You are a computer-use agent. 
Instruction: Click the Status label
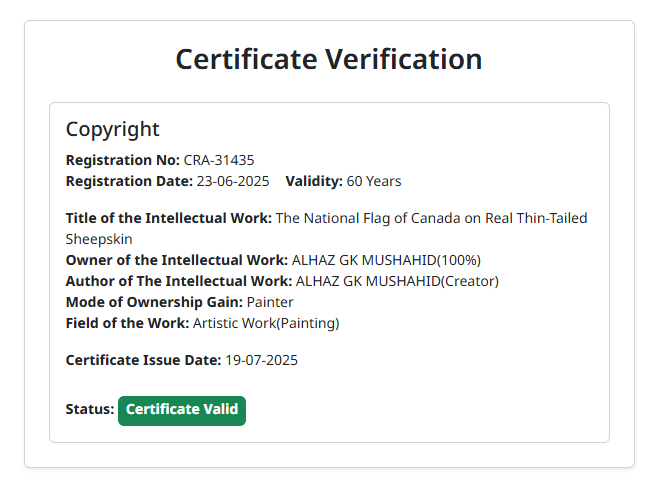[89, 410]
